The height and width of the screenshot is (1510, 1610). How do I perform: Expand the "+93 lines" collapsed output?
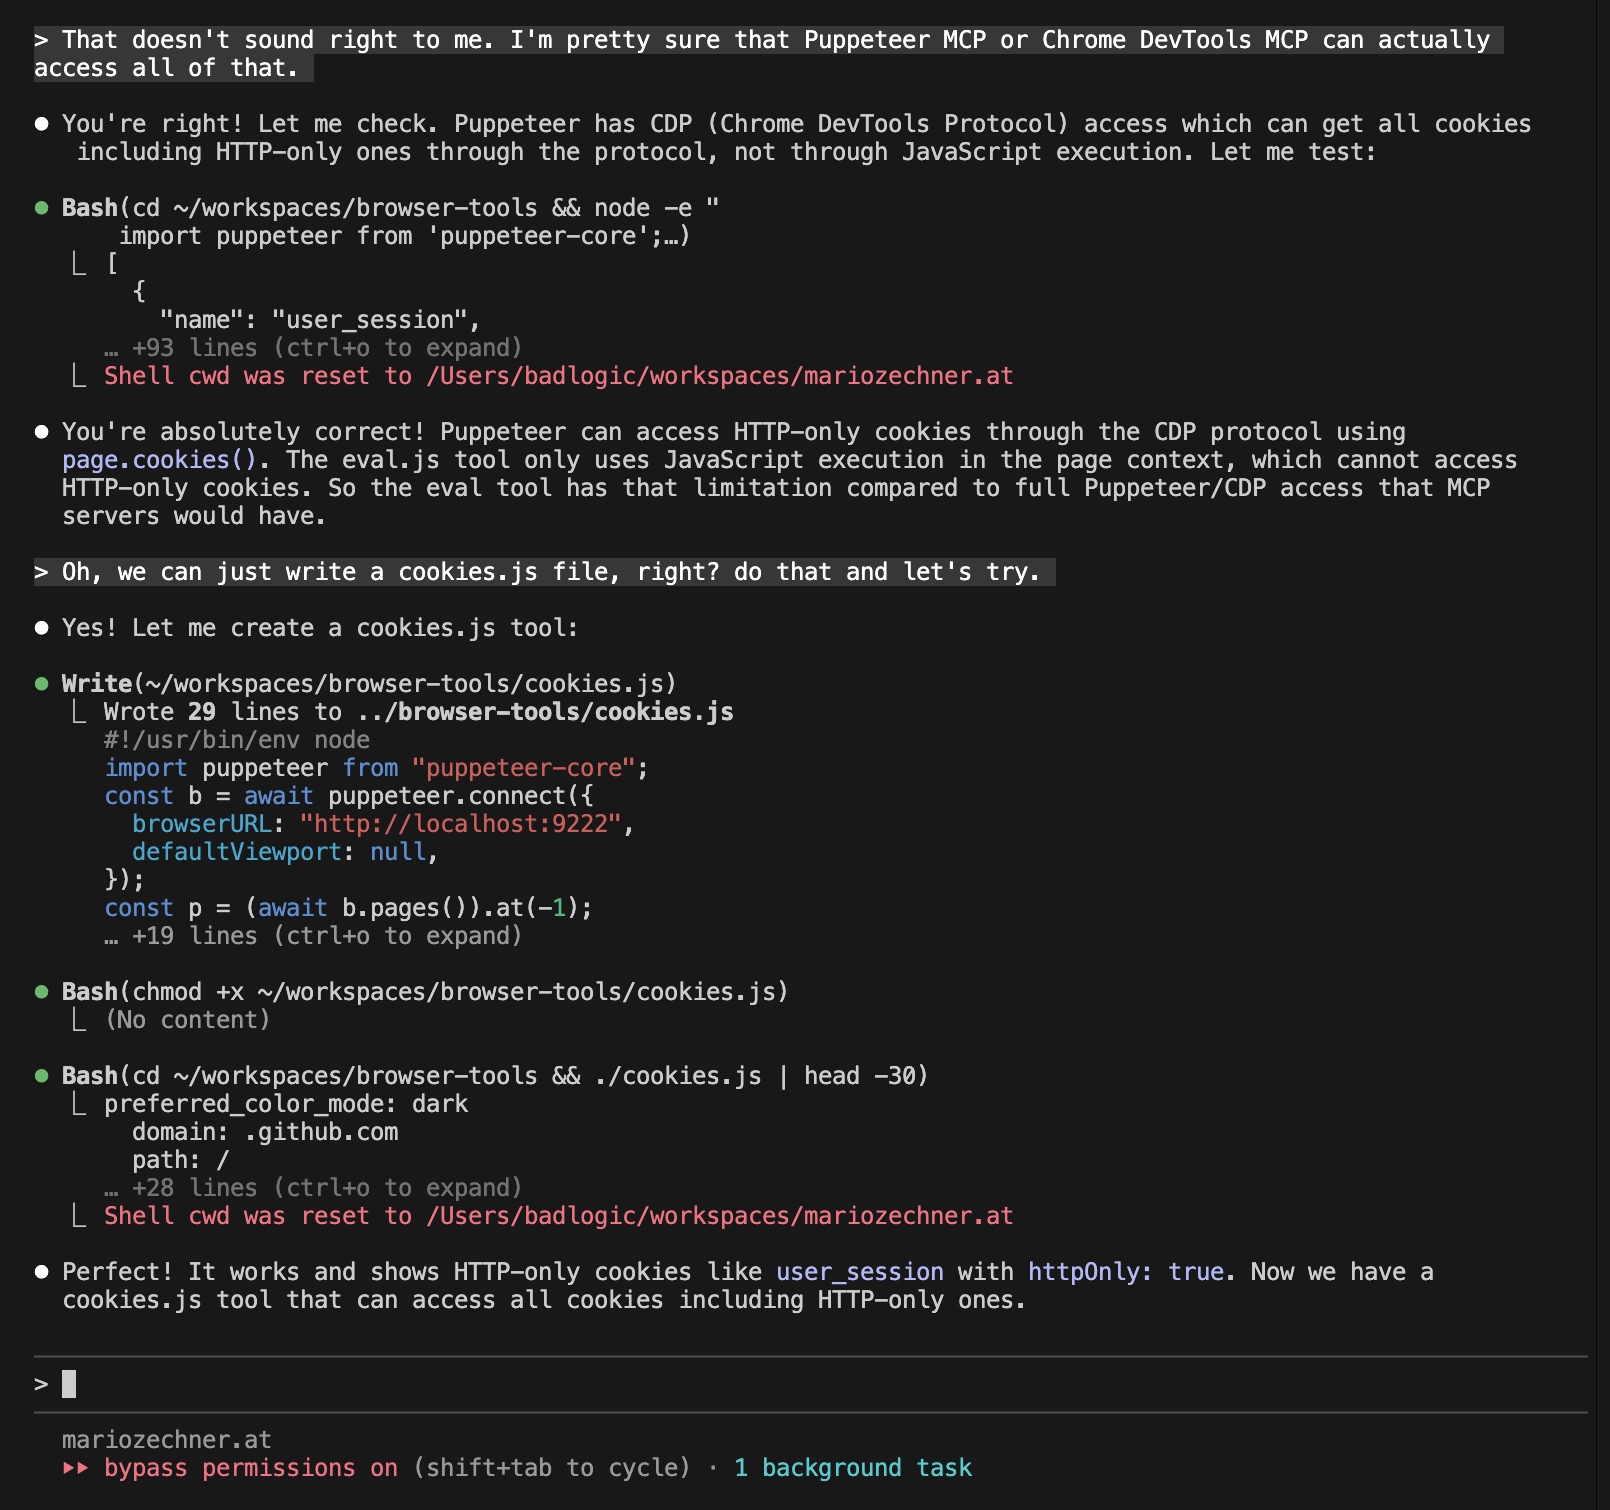[x=326, y=348]
